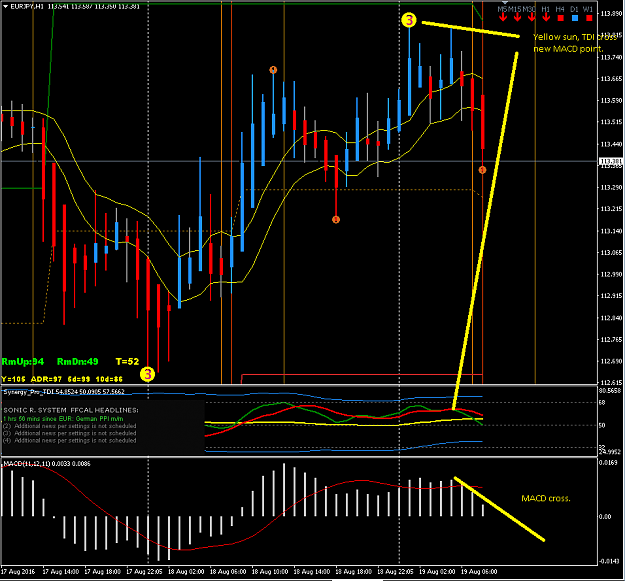Select the M5 timeframe label
This screenshot has height=581, width=625.
pyautogui.click(x=502, y=9)
